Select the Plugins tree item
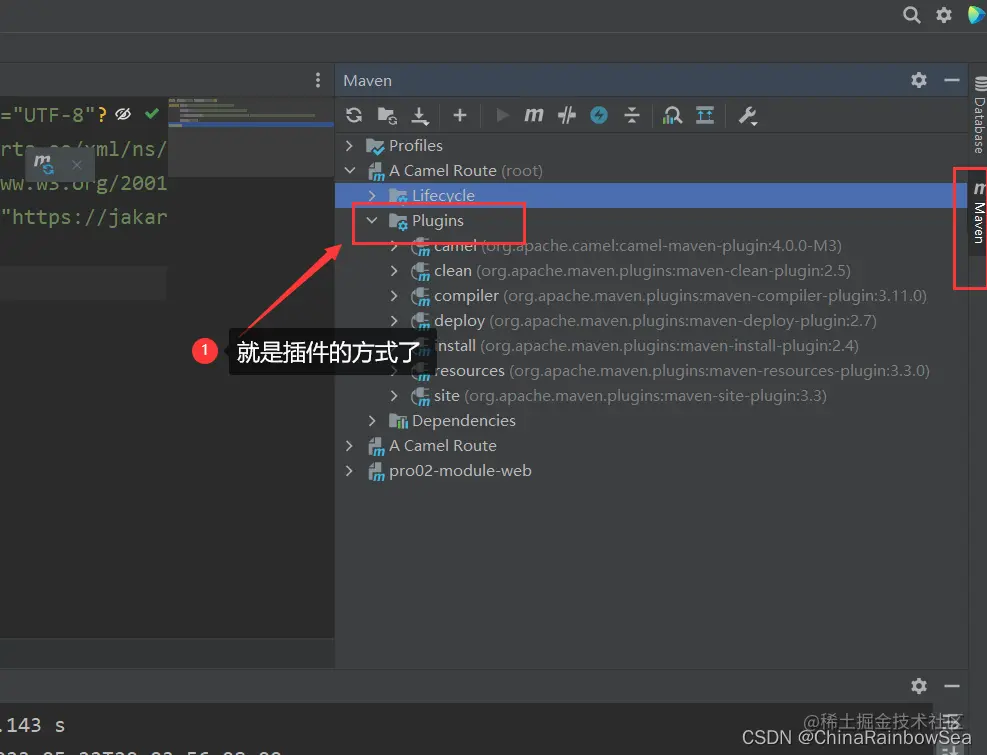987x755 pixels. tap(437, 220)
